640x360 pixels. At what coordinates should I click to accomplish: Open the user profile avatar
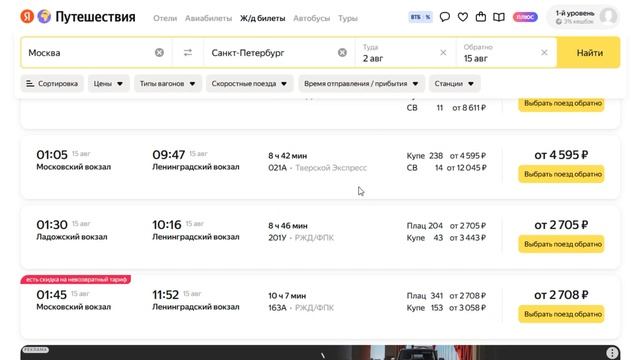[609, 17]
